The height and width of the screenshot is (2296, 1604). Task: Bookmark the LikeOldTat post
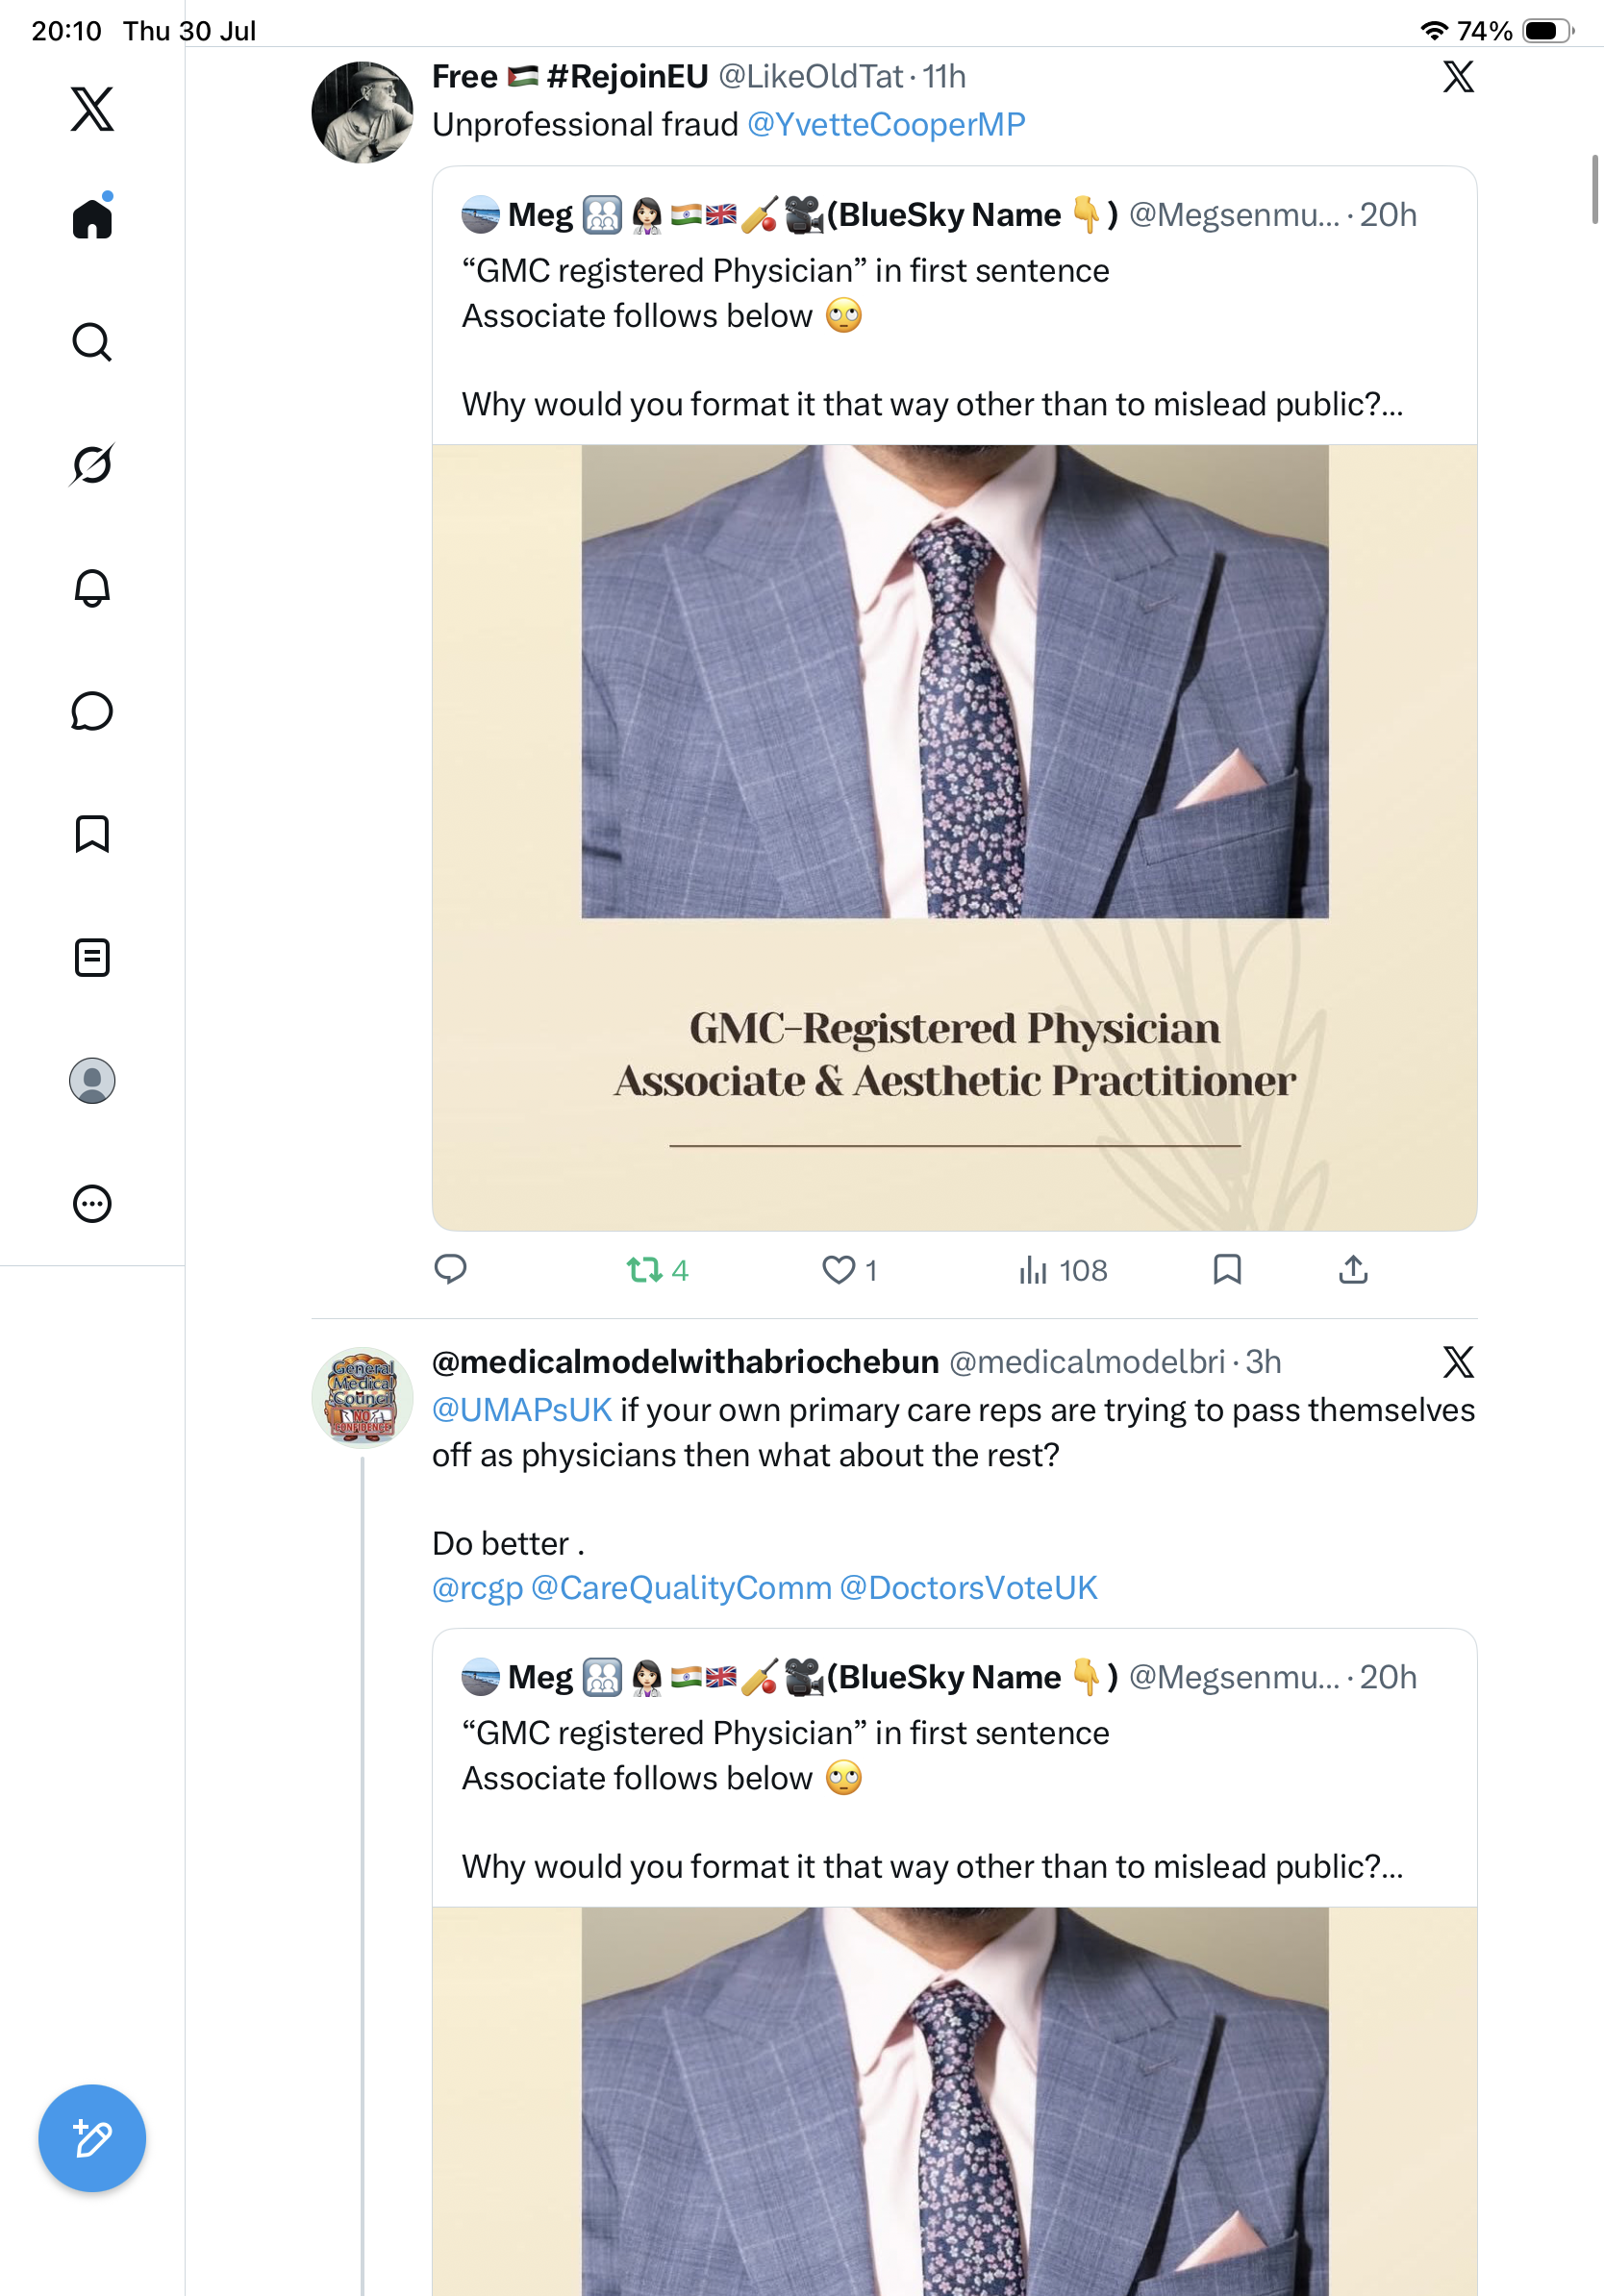[1227, 1270]
